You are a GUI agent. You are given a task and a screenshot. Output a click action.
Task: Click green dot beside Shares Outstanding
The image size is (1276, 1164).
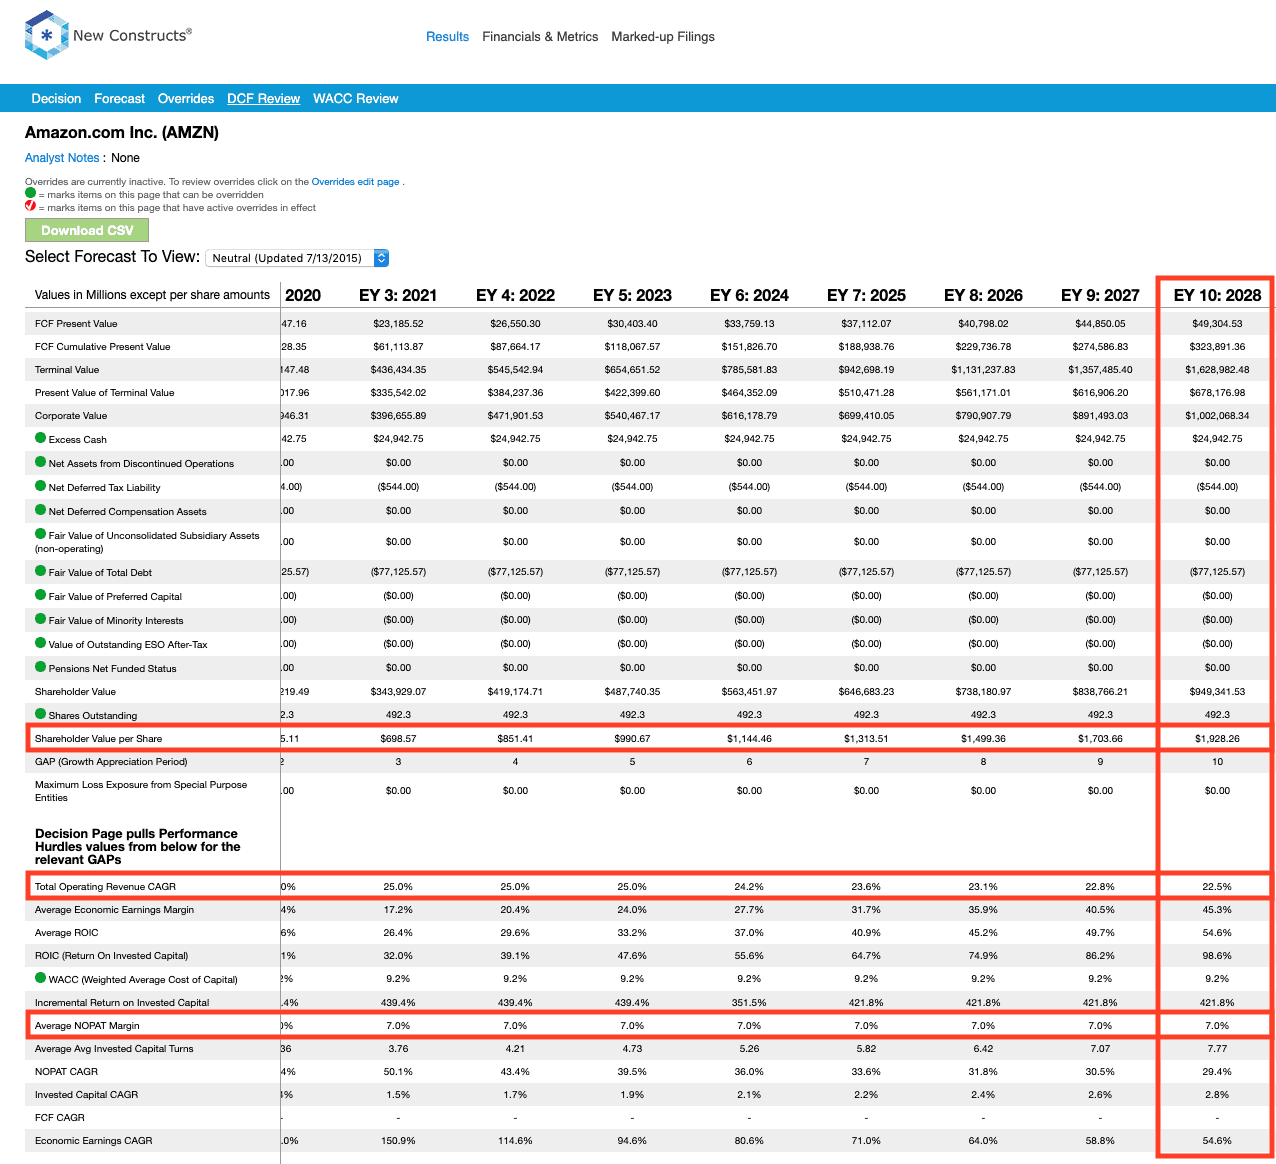(41, 714)
